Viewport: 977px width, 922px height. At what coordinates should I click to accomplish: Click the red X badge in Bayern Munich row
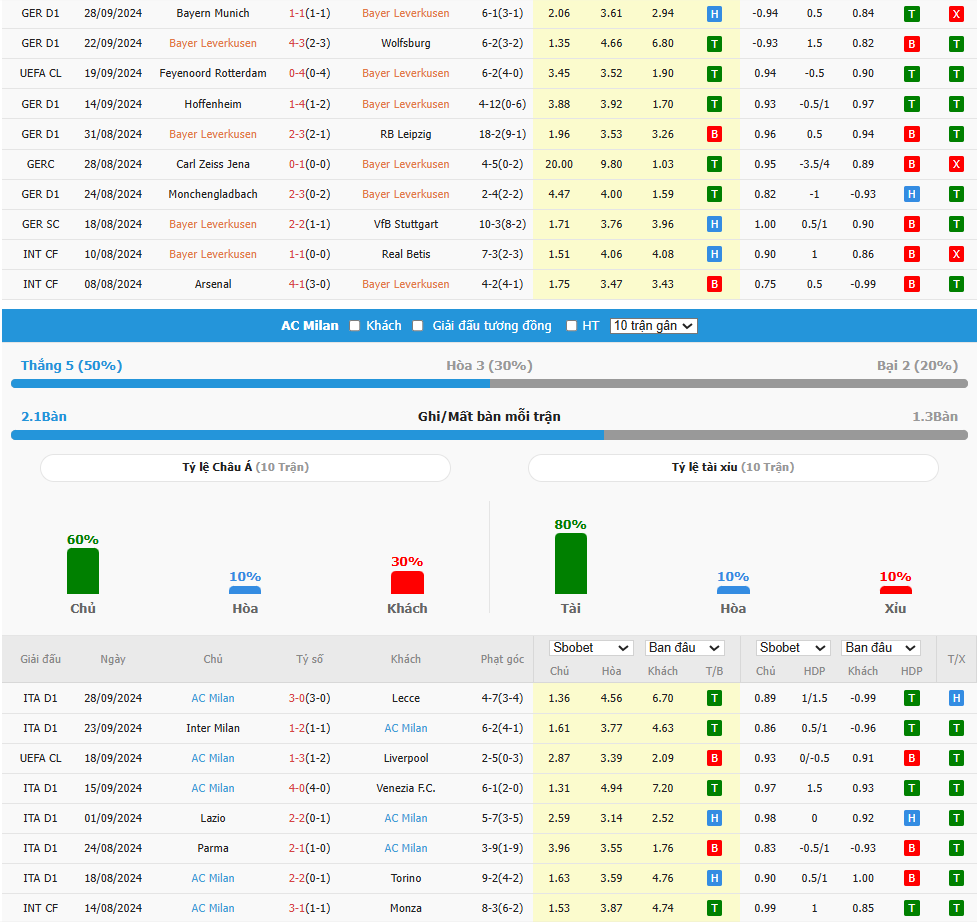pyautogui.click(x=956, y=14)
